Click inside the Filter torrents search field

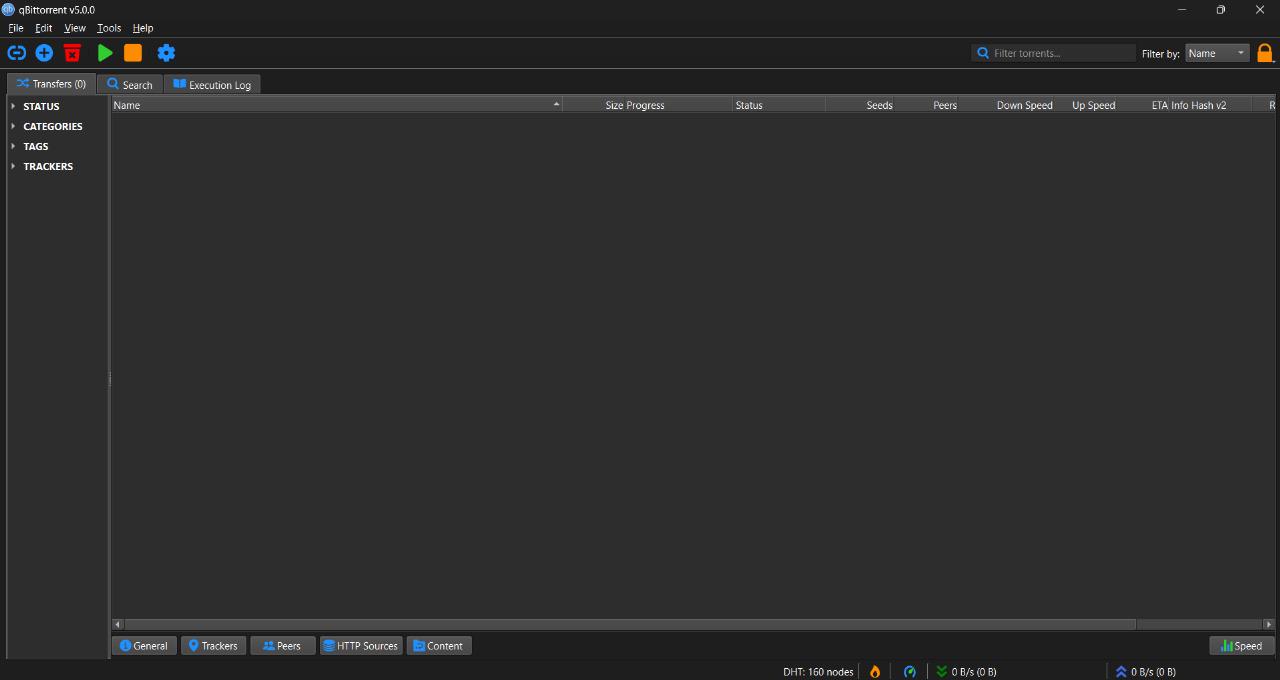point(1053,52)
